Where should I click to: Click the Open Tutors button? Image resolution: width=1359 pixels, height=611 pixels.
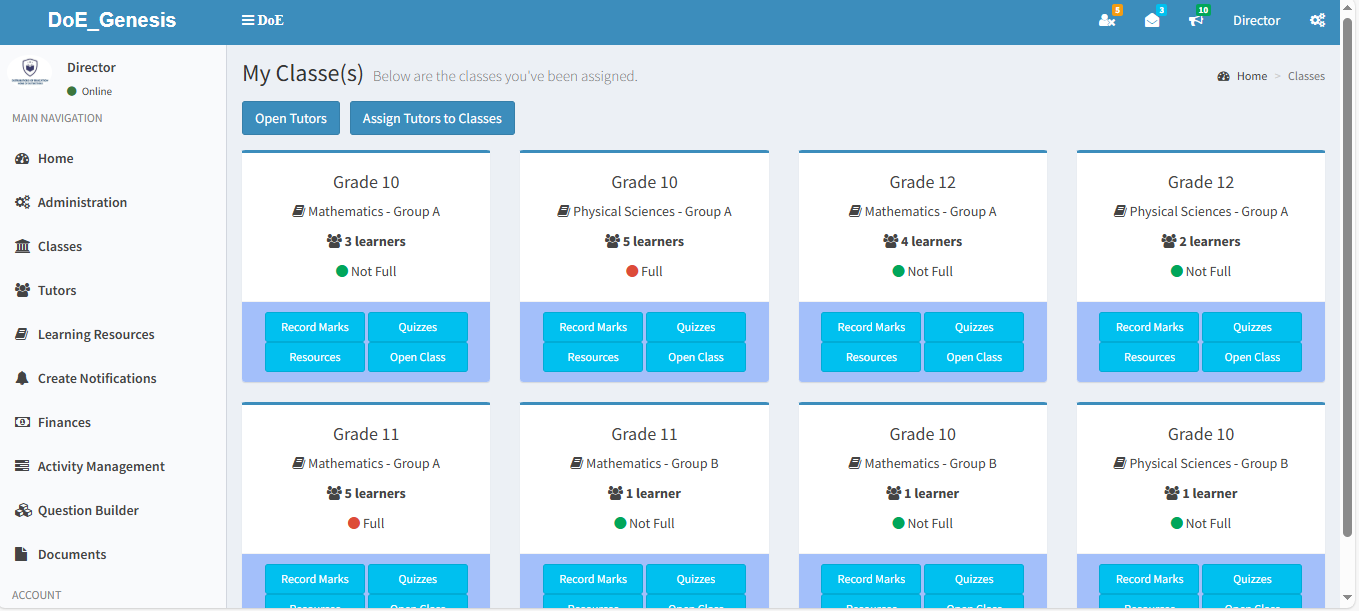(291, 118)
